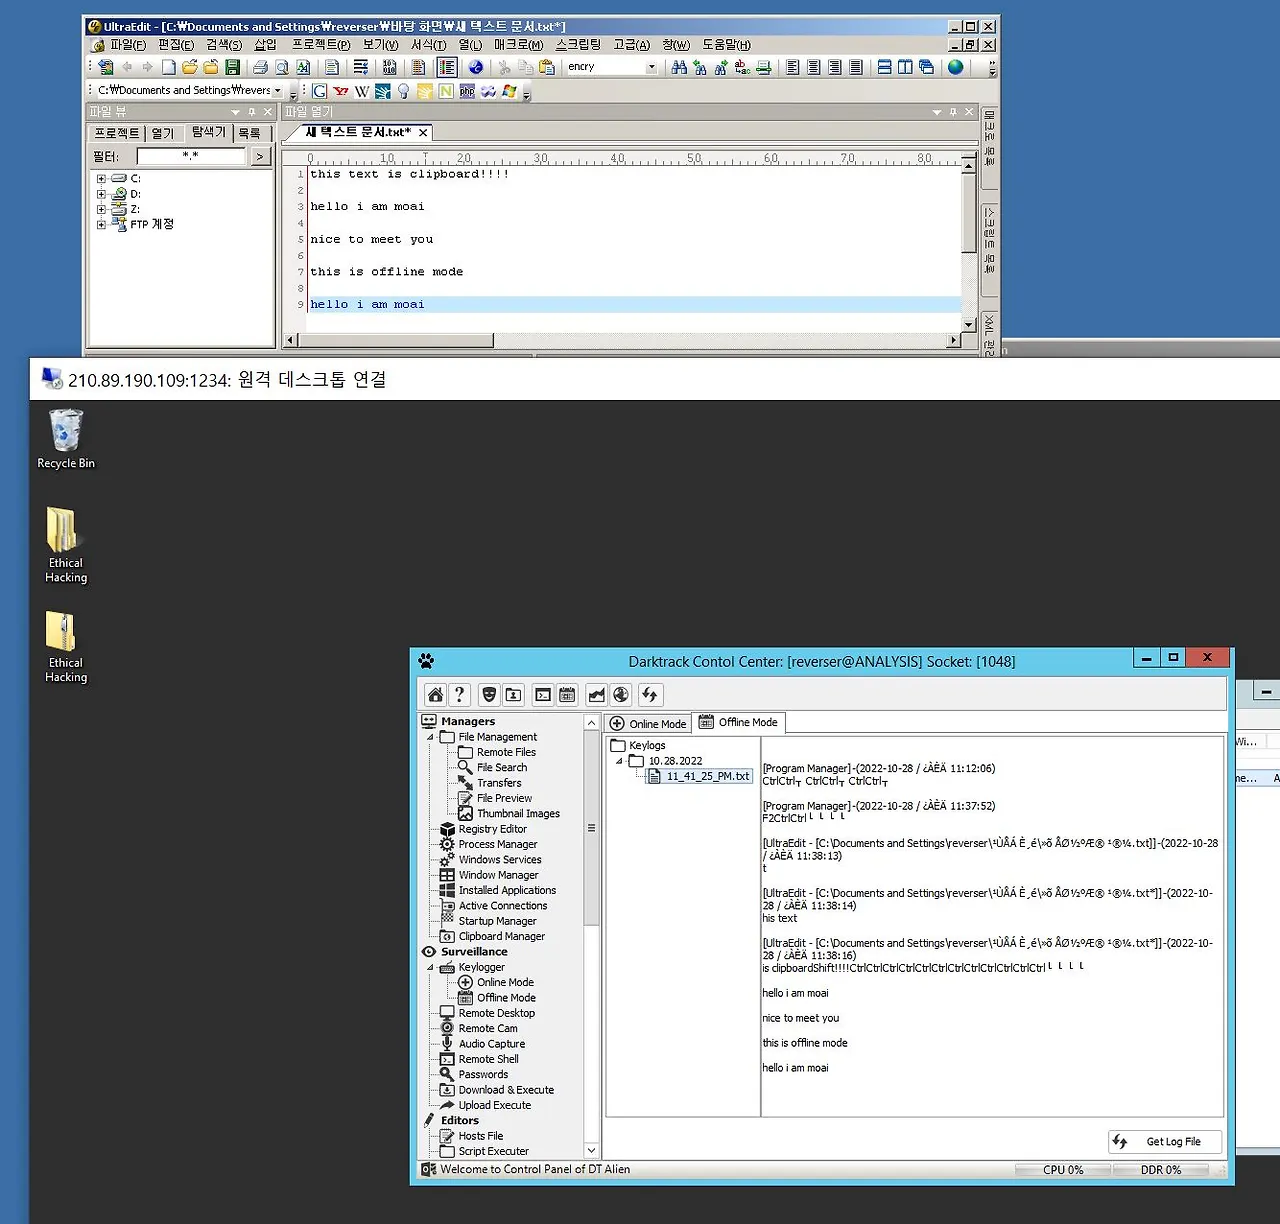Click the contact card icon in Darktrack toolbar
1280x1224 pixels.
pos(513,695)
